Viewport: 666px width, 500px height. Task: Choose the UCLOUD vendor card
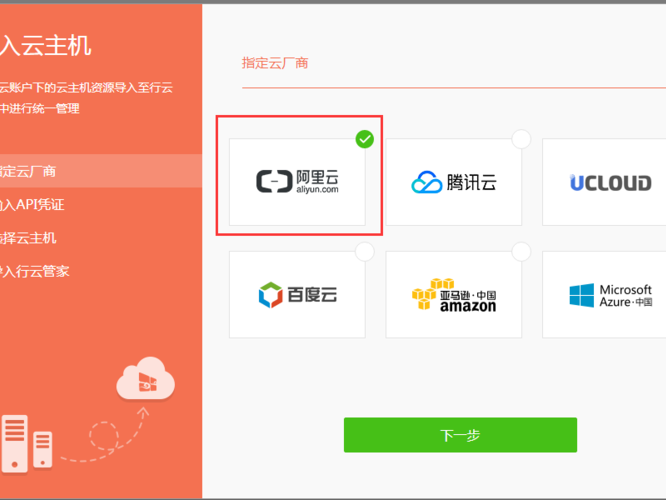[x=604, y=182]
